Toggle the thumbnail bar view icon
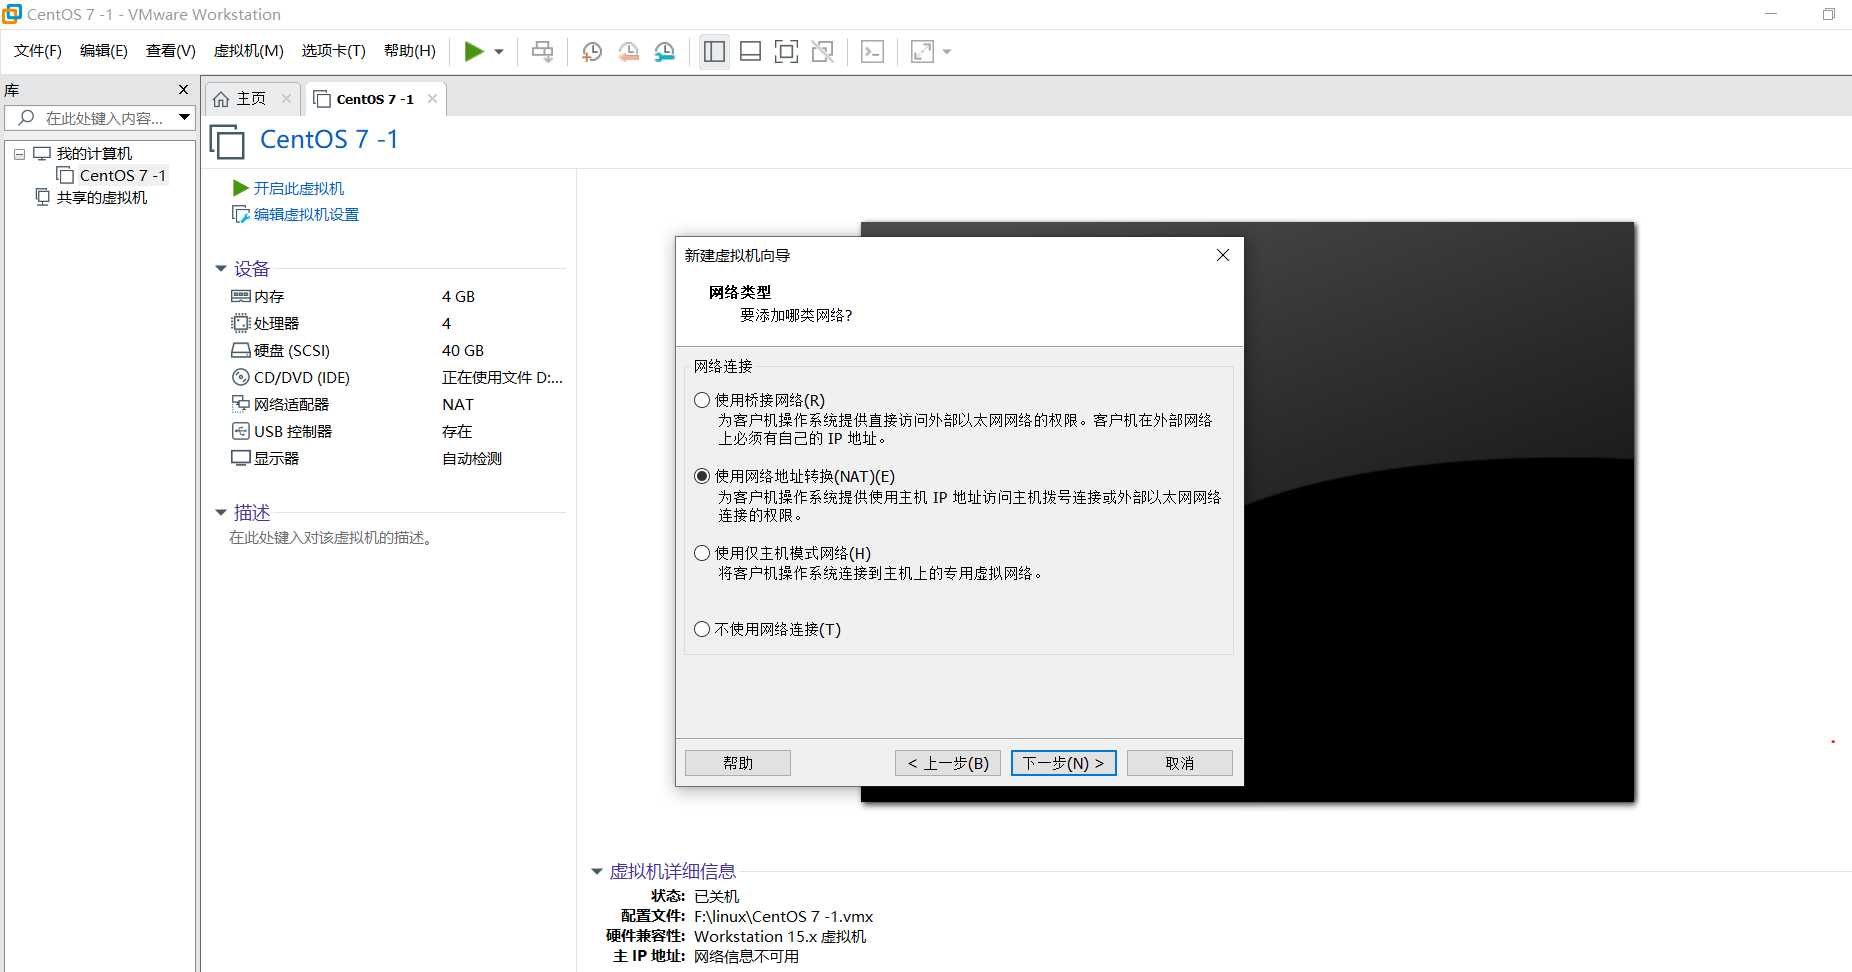 tap(750, 52)
